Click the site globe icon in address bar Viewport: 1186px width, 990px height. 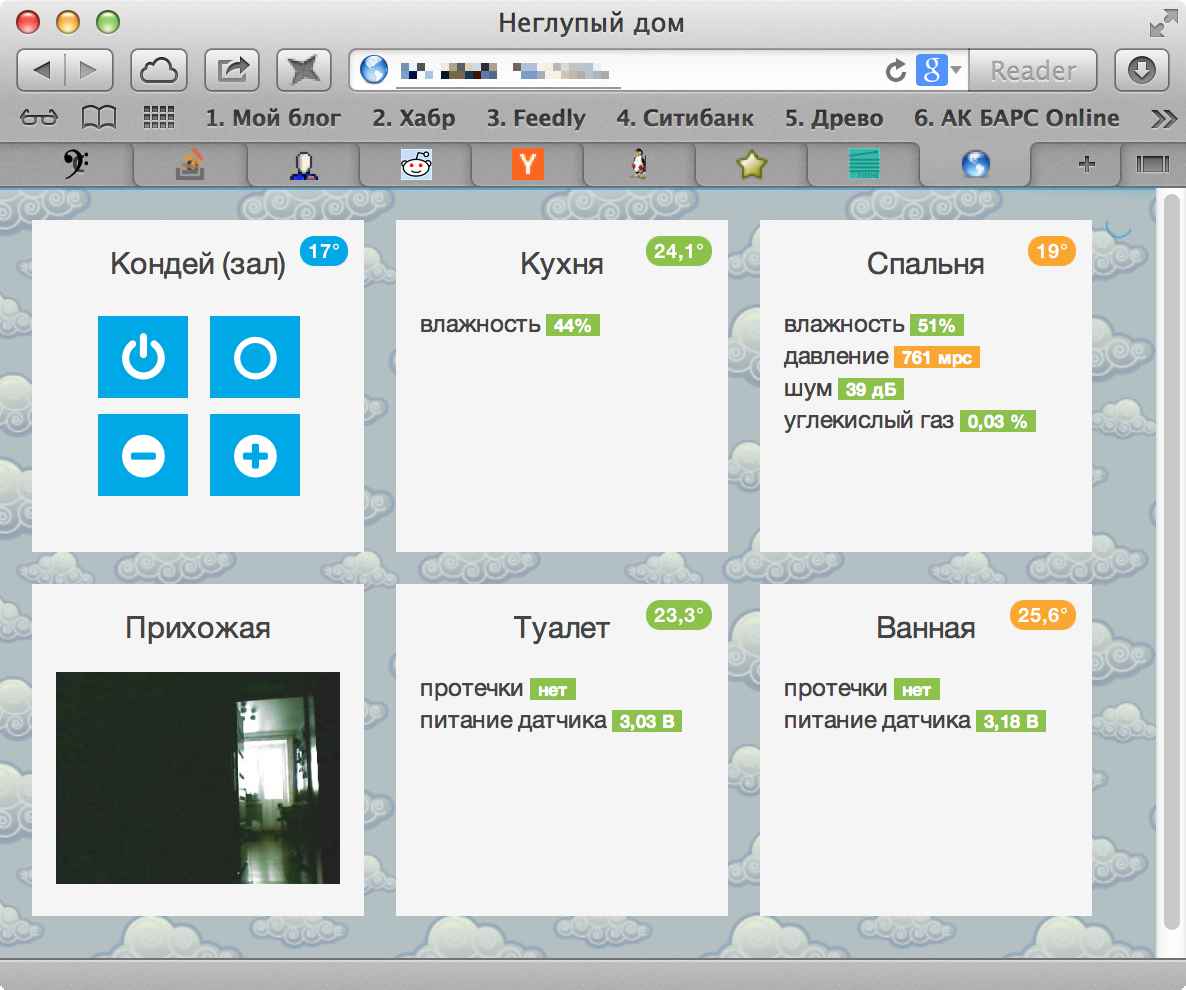[374, 70]
